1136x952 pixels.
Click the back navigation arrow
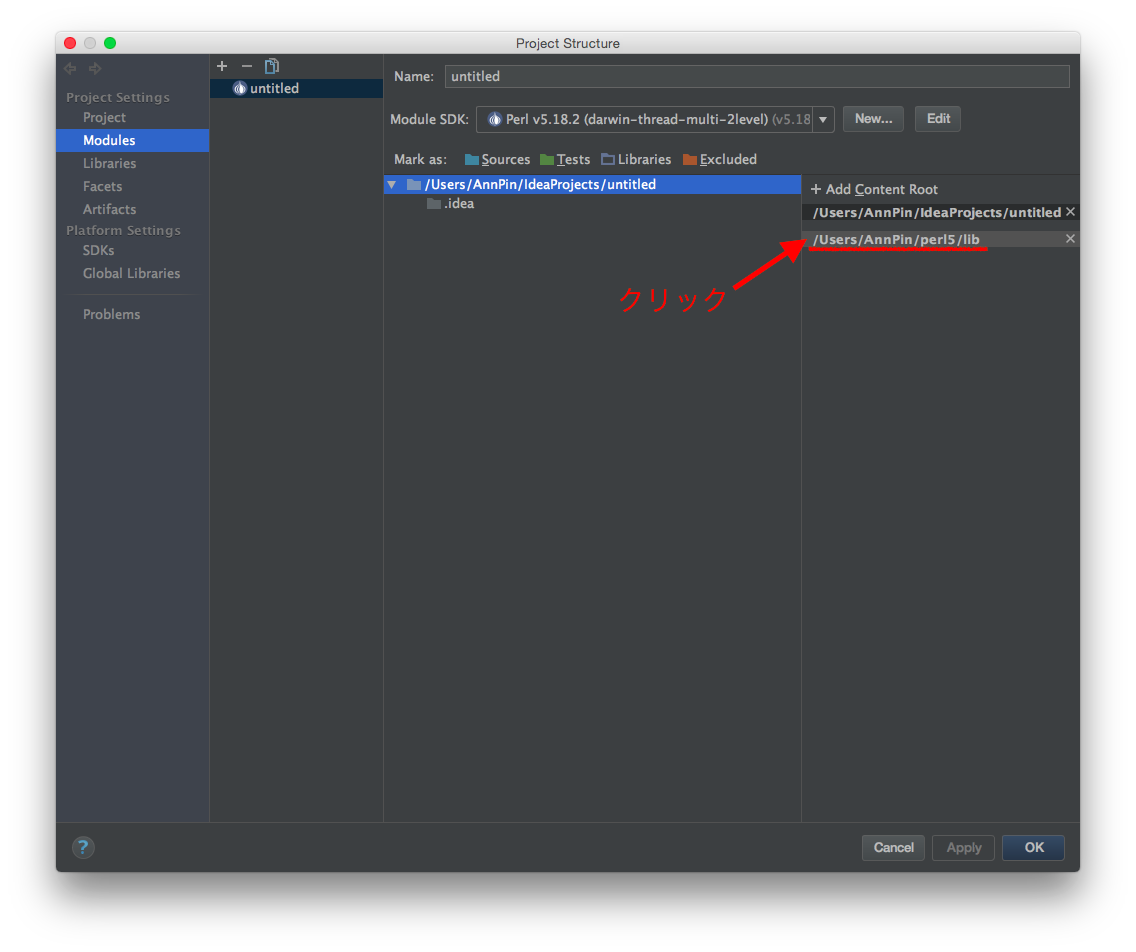point(70,68)
